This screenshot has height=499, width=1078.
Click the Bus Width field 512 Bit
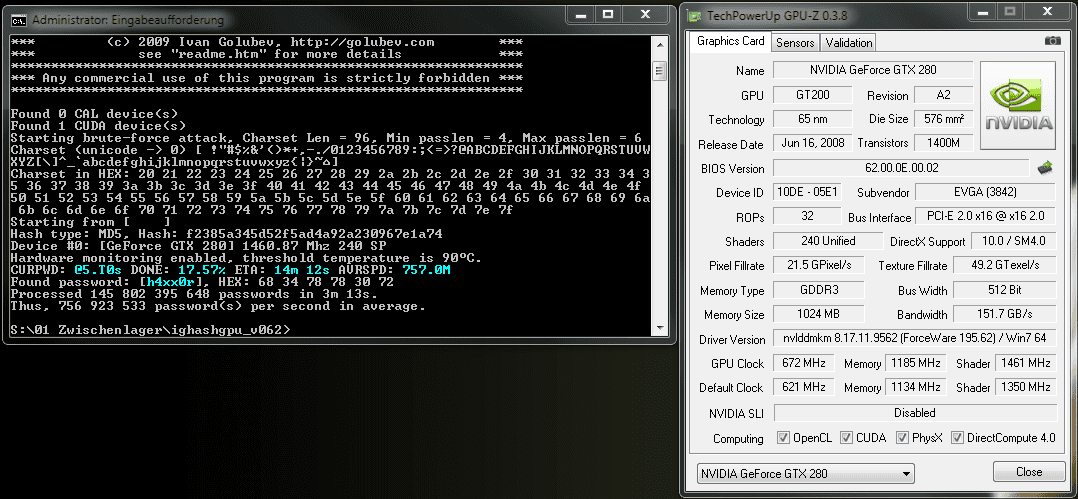pyautogui.click(x=1005, y=290)
